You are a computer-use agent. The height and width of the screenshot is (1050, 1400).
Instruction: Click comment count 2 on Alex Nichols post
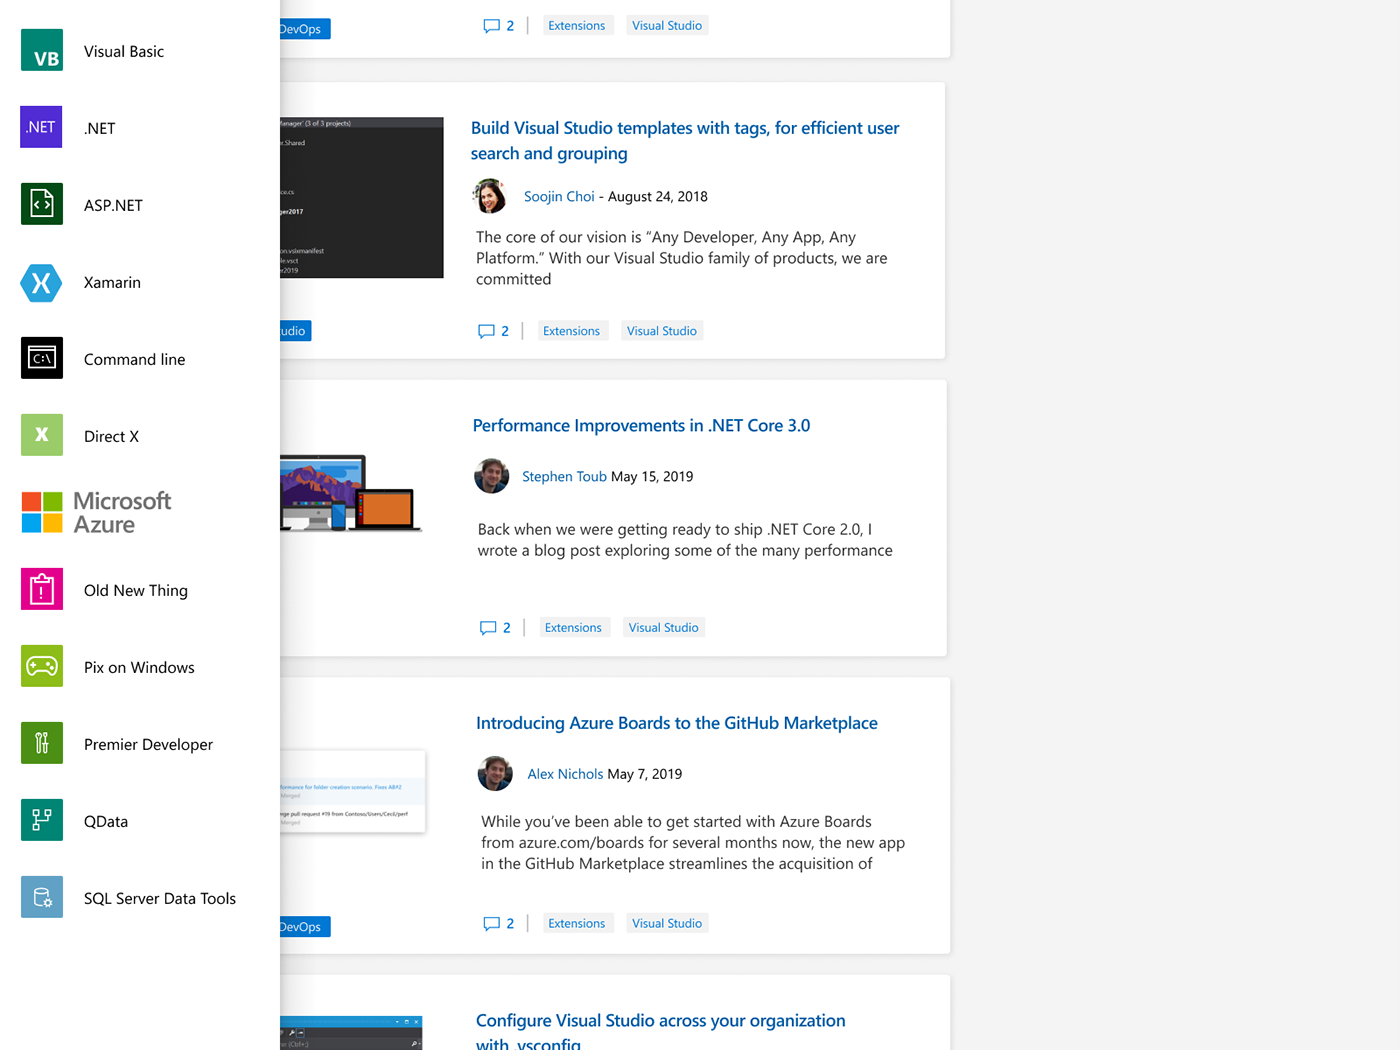click(x=510, y=923)
